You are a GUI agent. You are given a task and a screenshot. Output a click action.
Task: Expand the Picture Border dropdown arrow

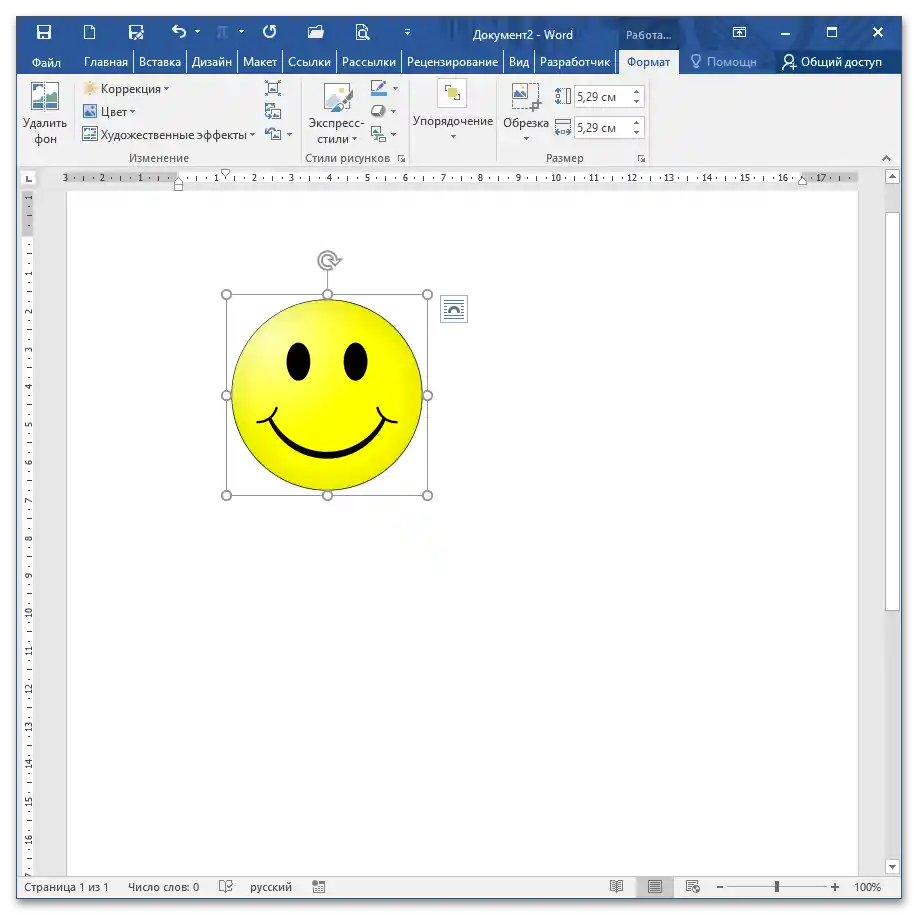[x=395, y=88]
